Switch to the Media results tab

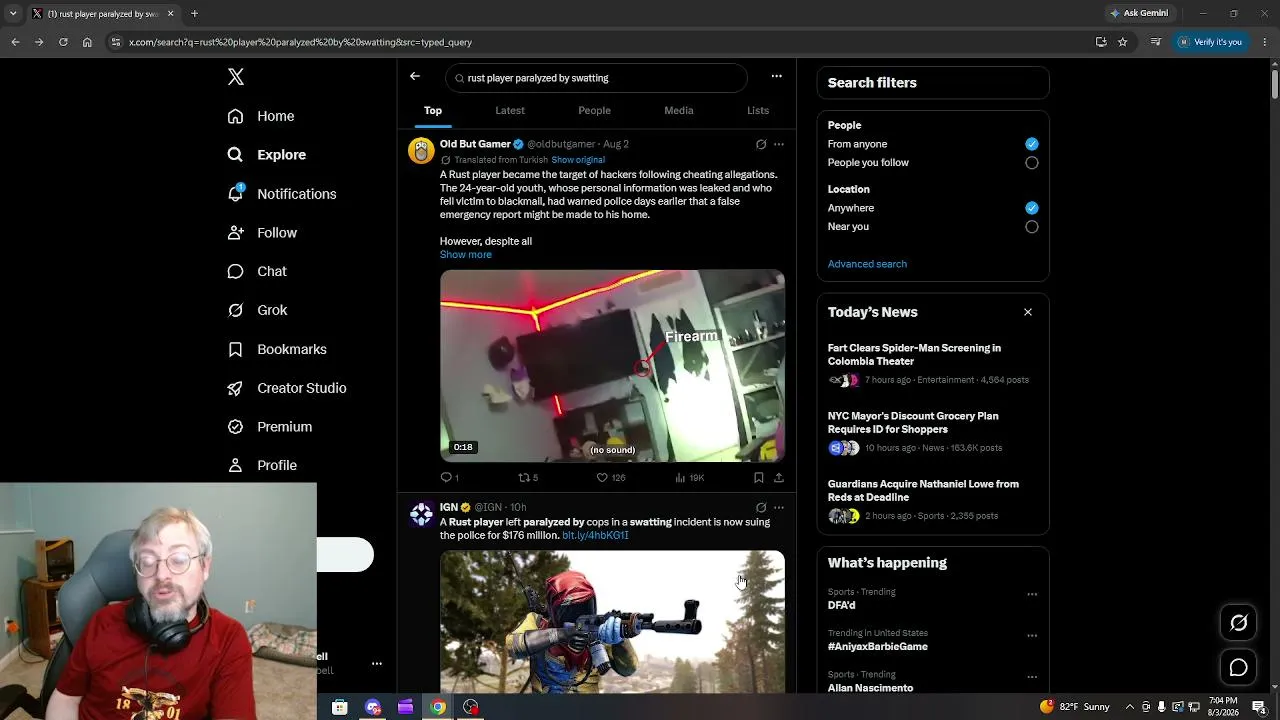click(679, 110)
